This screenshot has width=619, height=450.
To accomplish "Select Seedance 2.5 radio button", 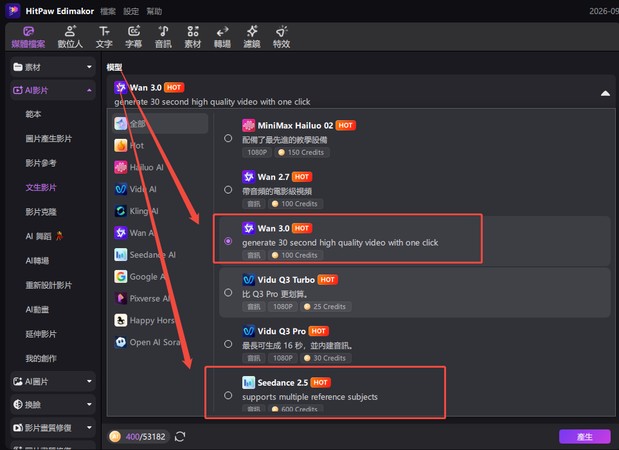I will [x=228, y=395].
